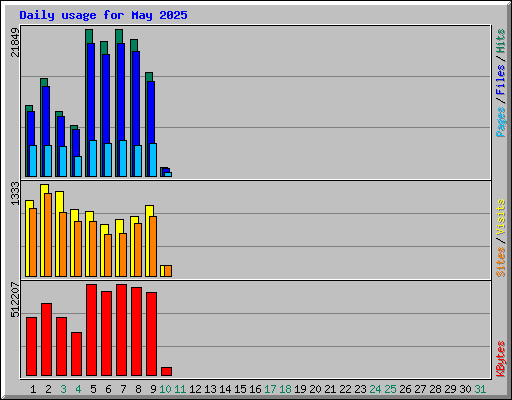Click day 29 label on x-axis
512x400 pixels.
pyautogui.click(x=450, y=389)
